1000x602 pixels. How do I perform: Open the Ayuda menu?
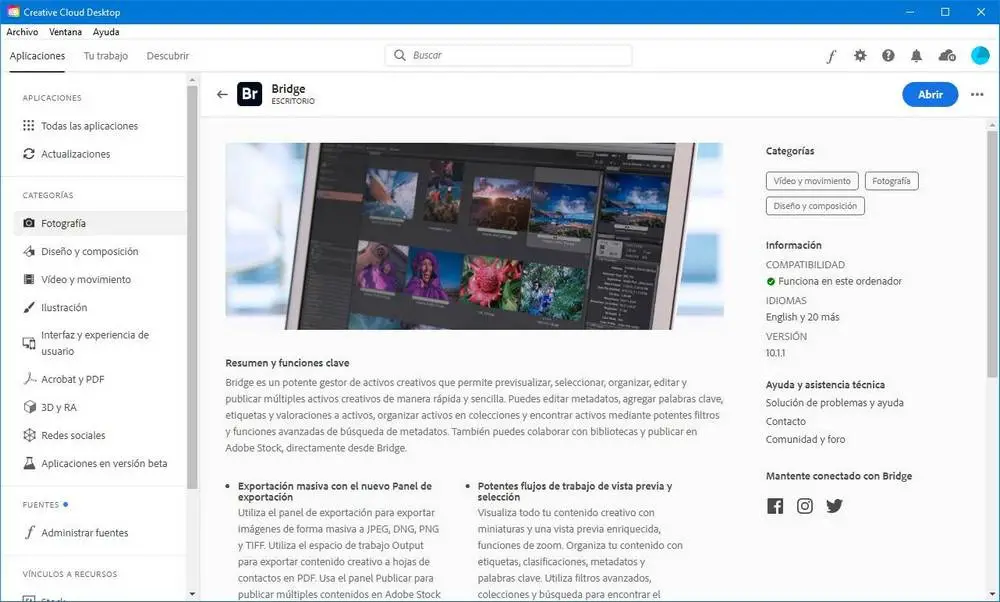coord(106,32)
